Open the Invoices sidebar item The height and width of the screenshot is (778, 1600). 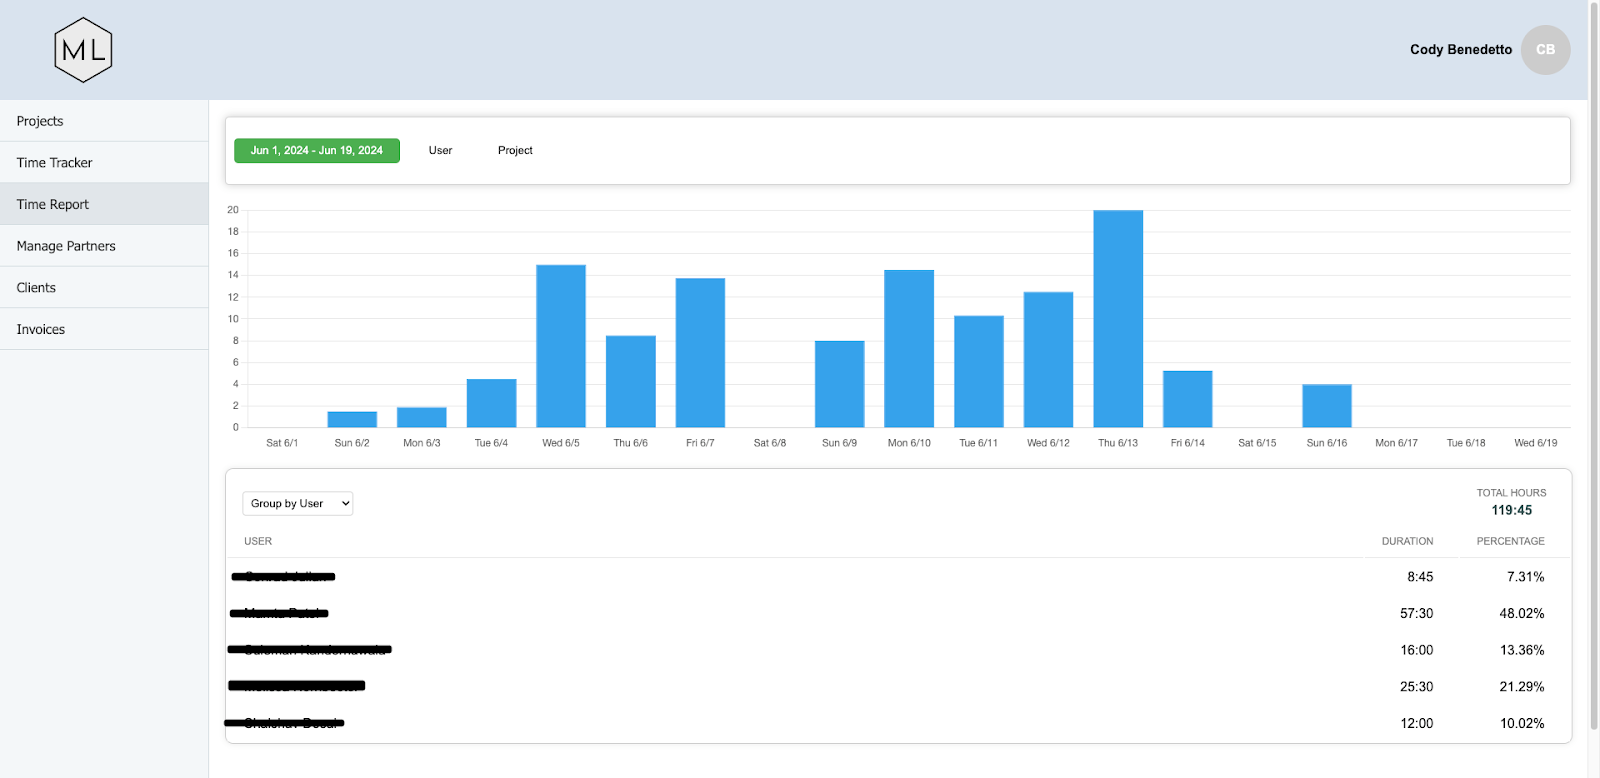pos(104,329)
